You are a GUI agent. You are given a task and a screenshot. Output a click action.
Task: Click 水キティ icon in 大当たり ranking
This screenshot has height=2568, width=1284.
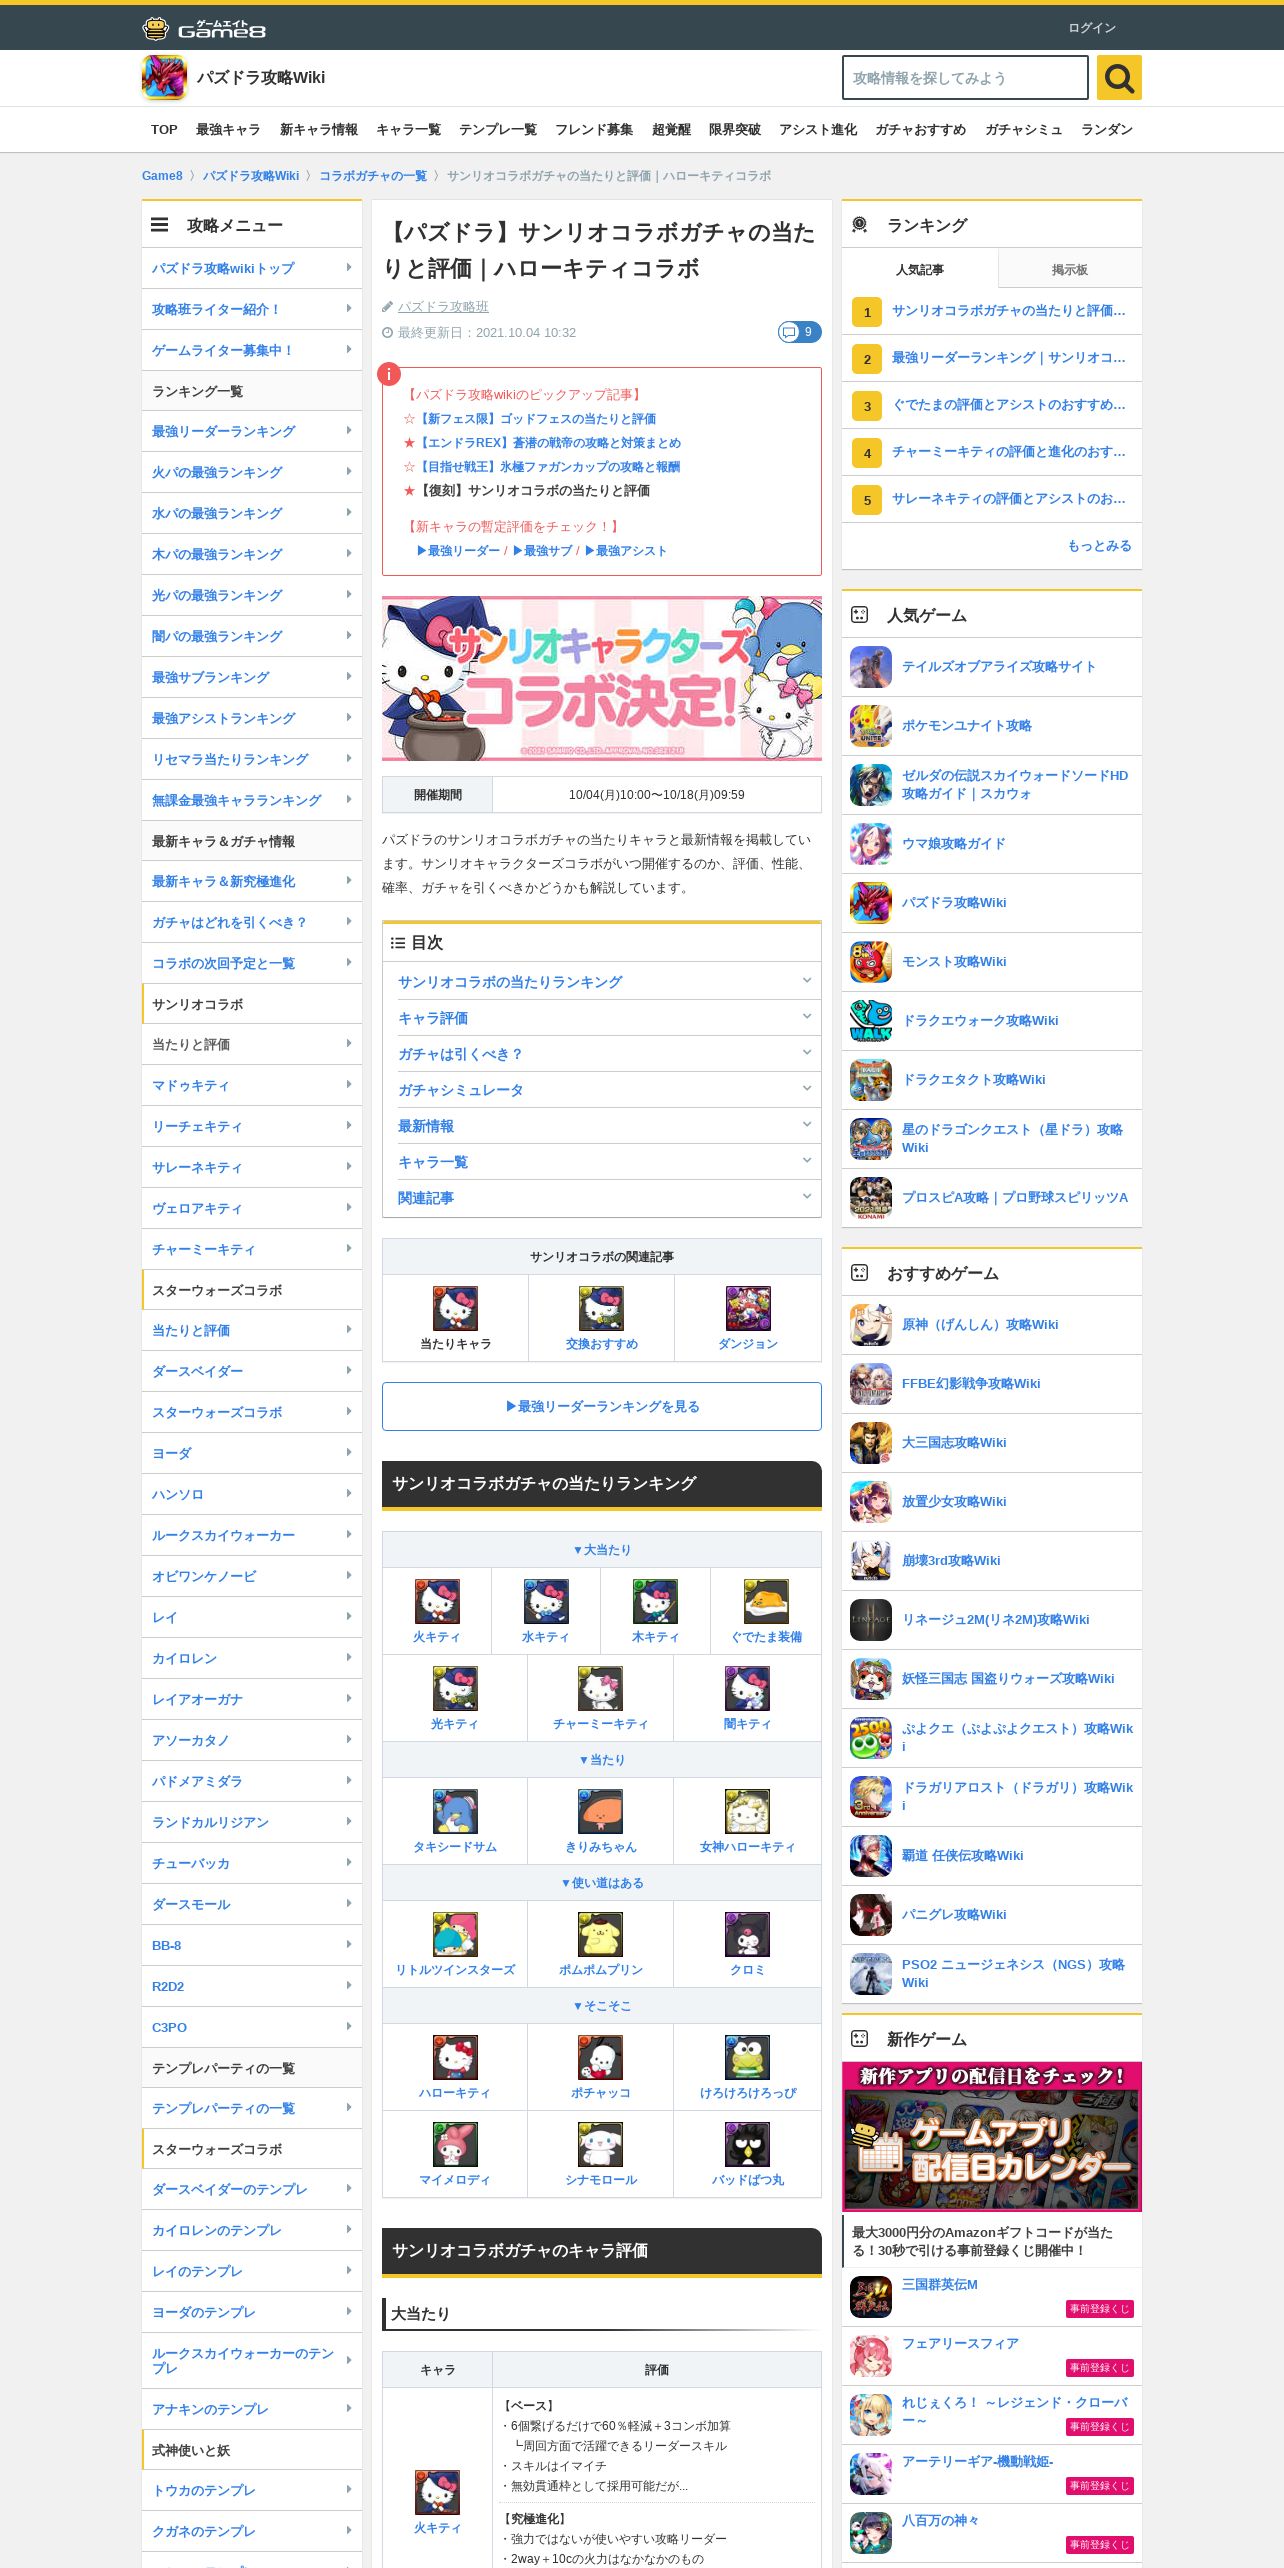546,1601
